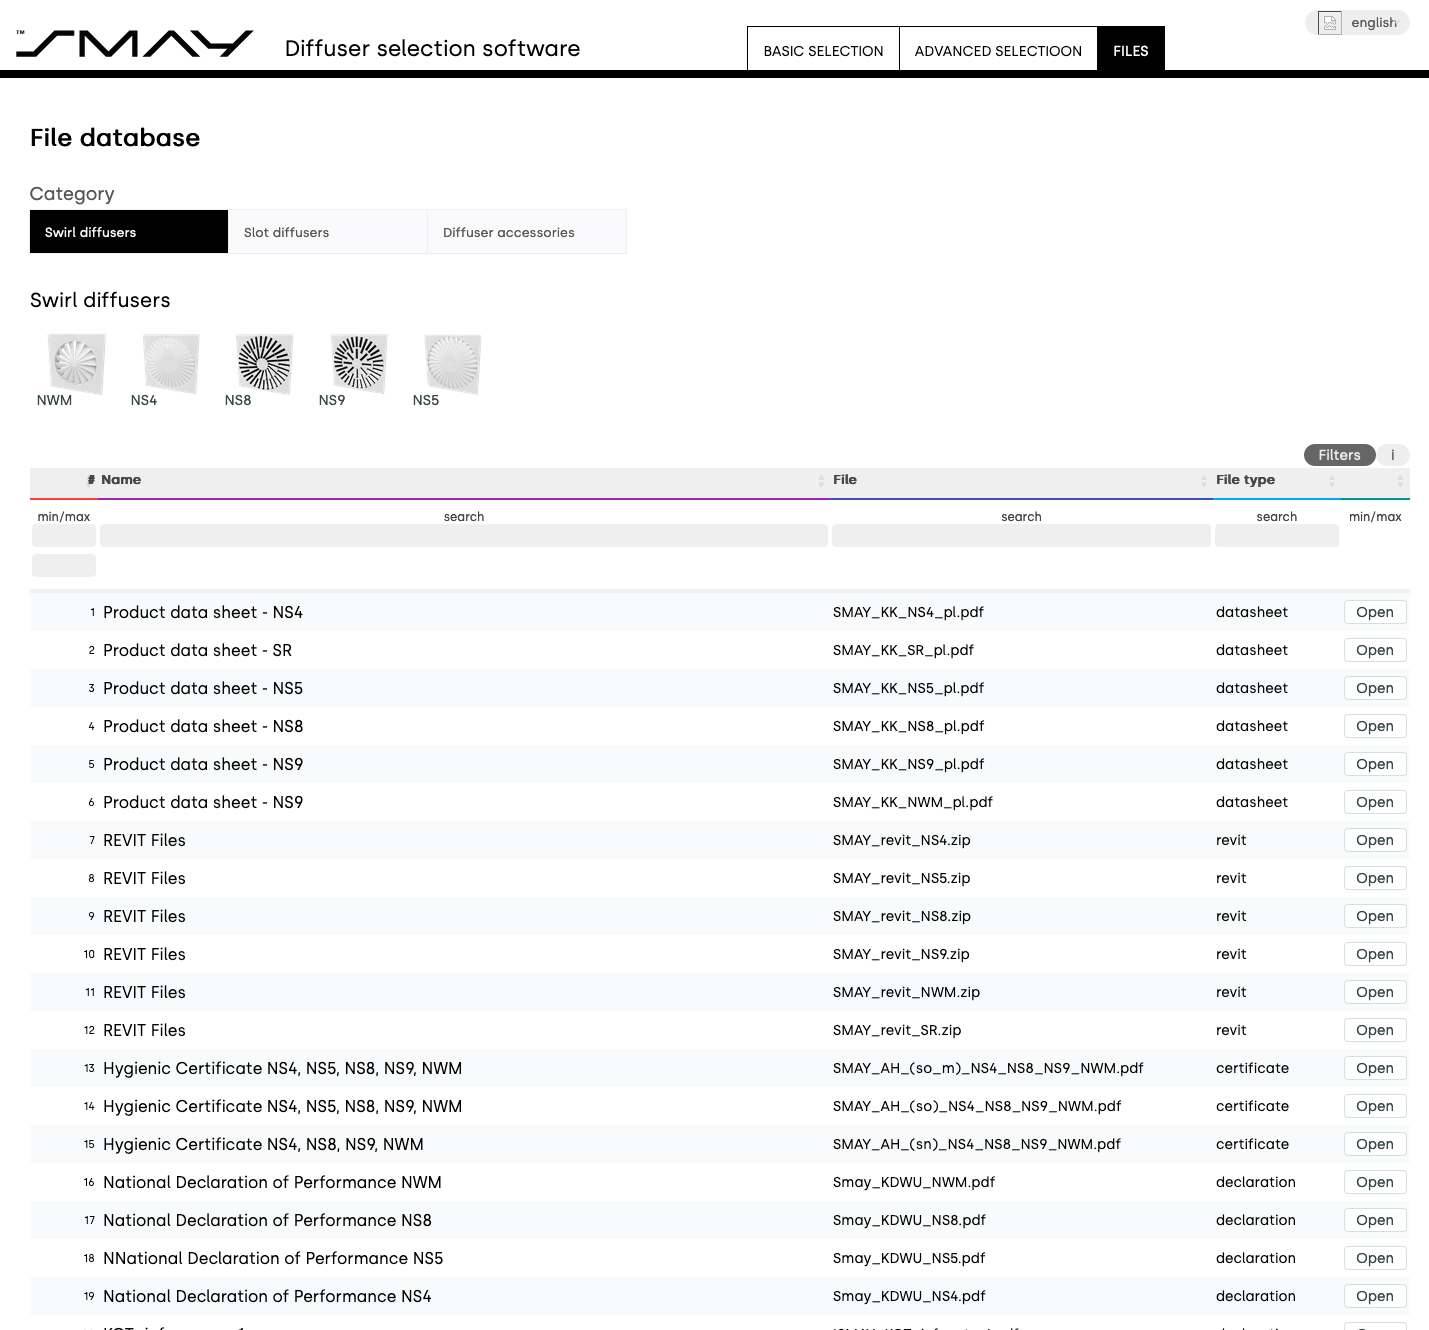Open the SMAY_KK_SR_pl.pdf file
The image size is (1429, 1330).
(1375, 650)
